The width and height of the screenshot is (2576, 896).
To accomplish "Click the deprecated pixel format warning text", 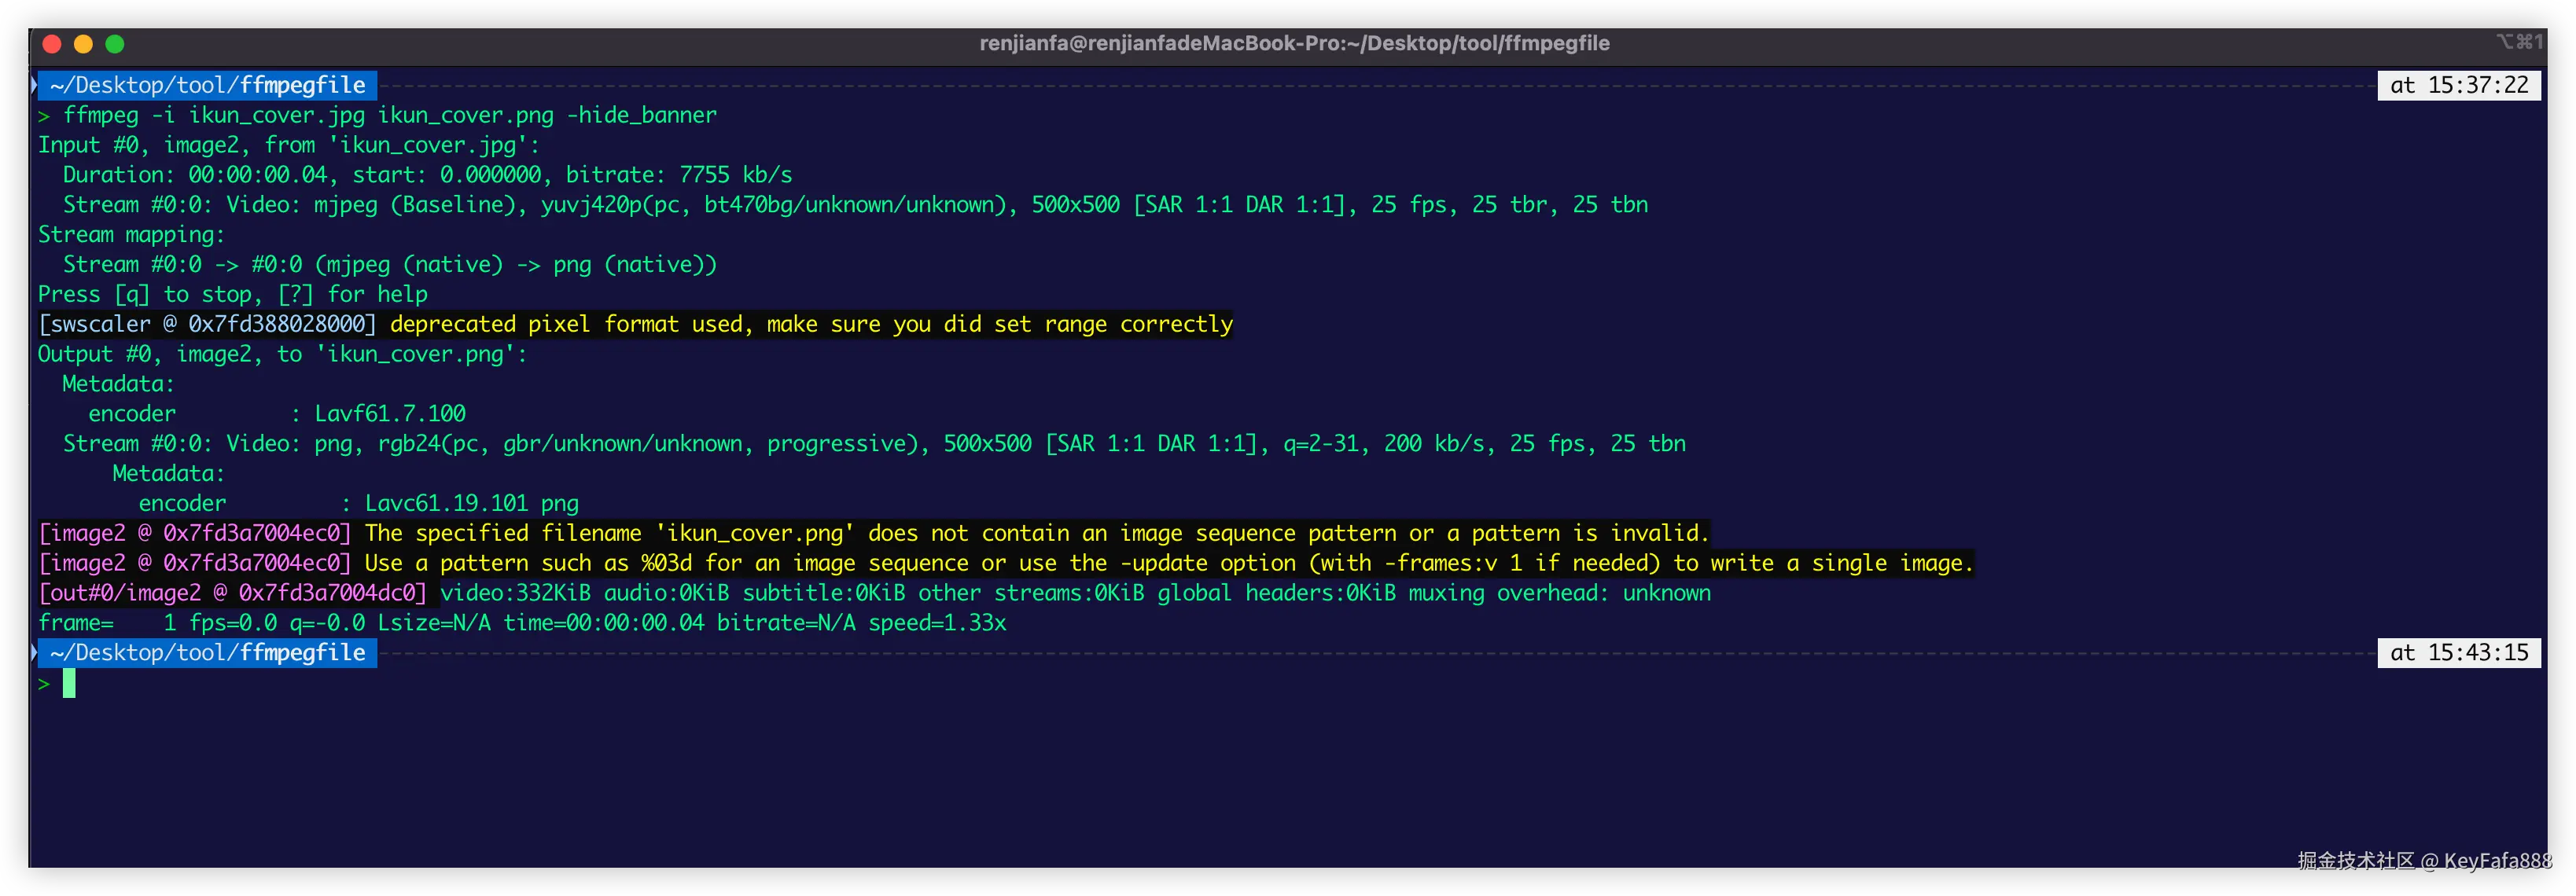I will [x=810, y=324].
